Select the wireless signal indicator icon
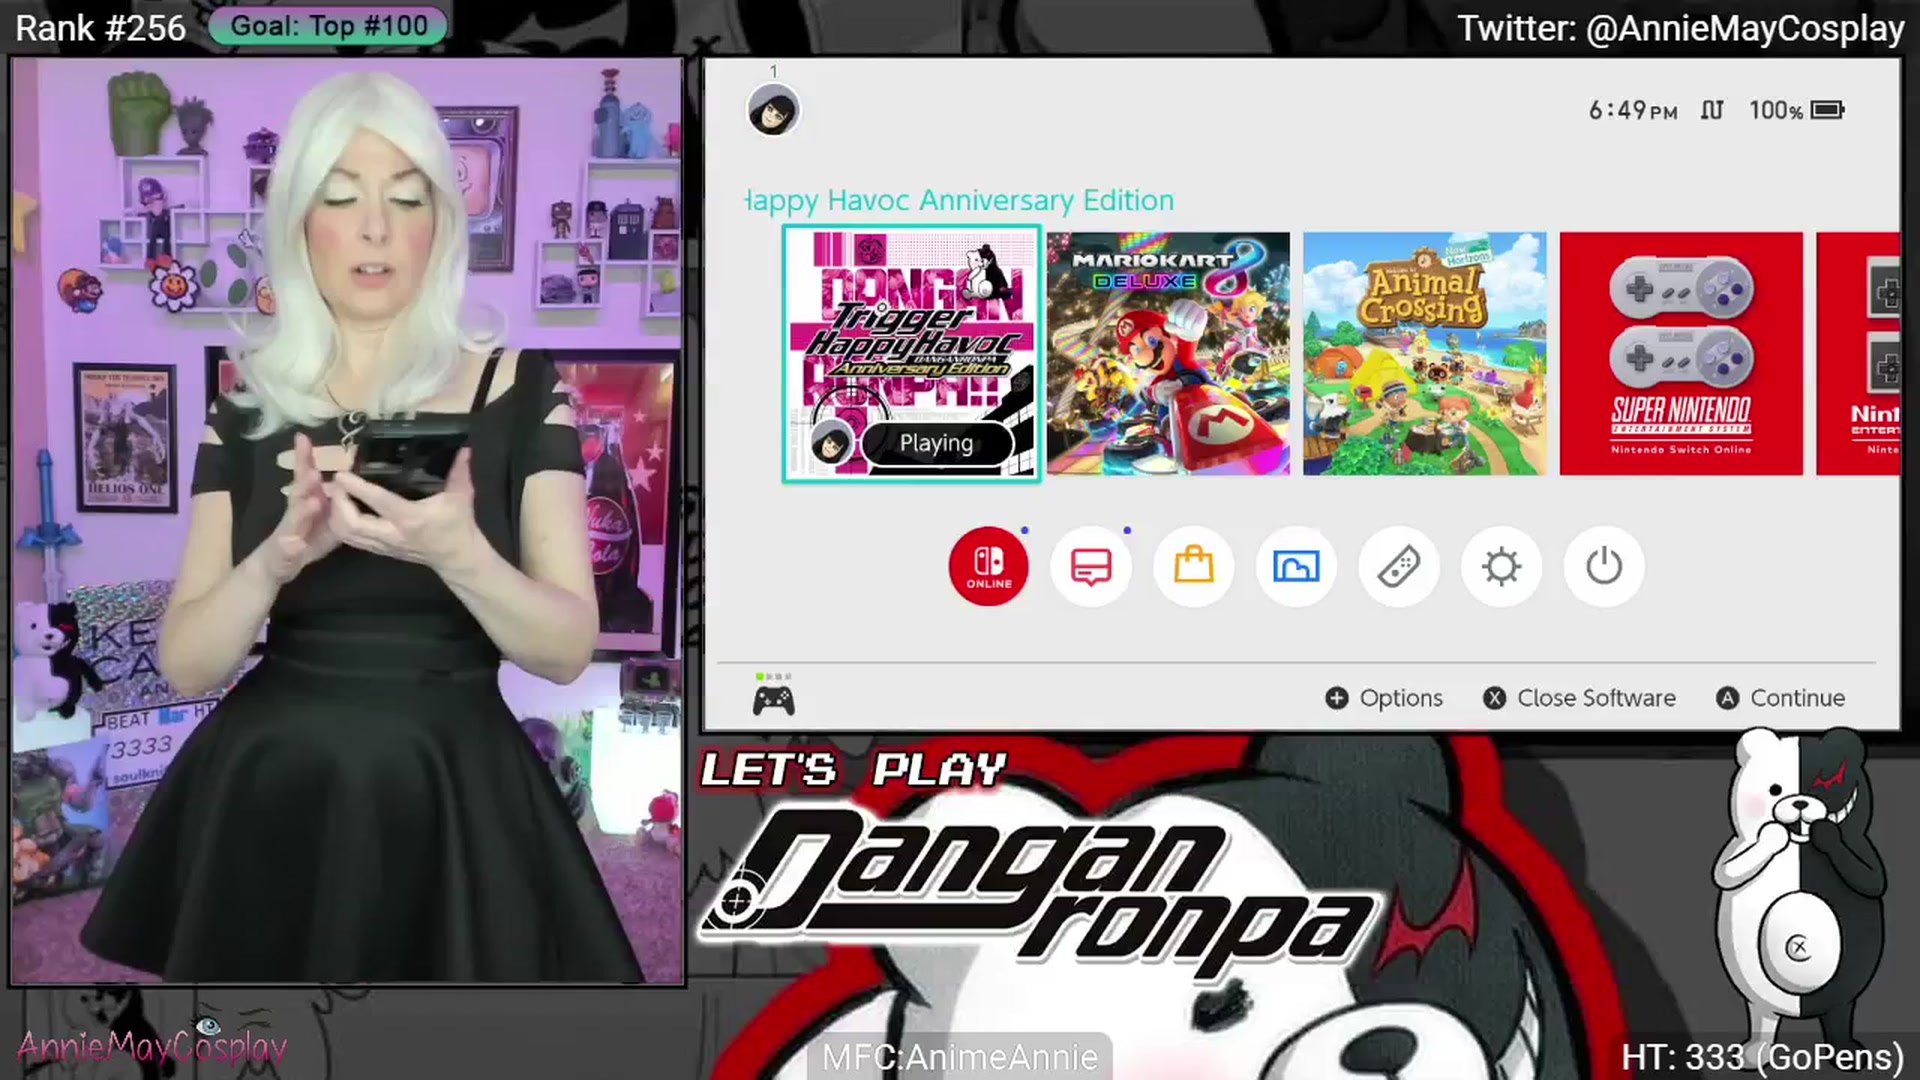The height and width of the screenshot is (1080, 1920). (x=1712, y=110)
